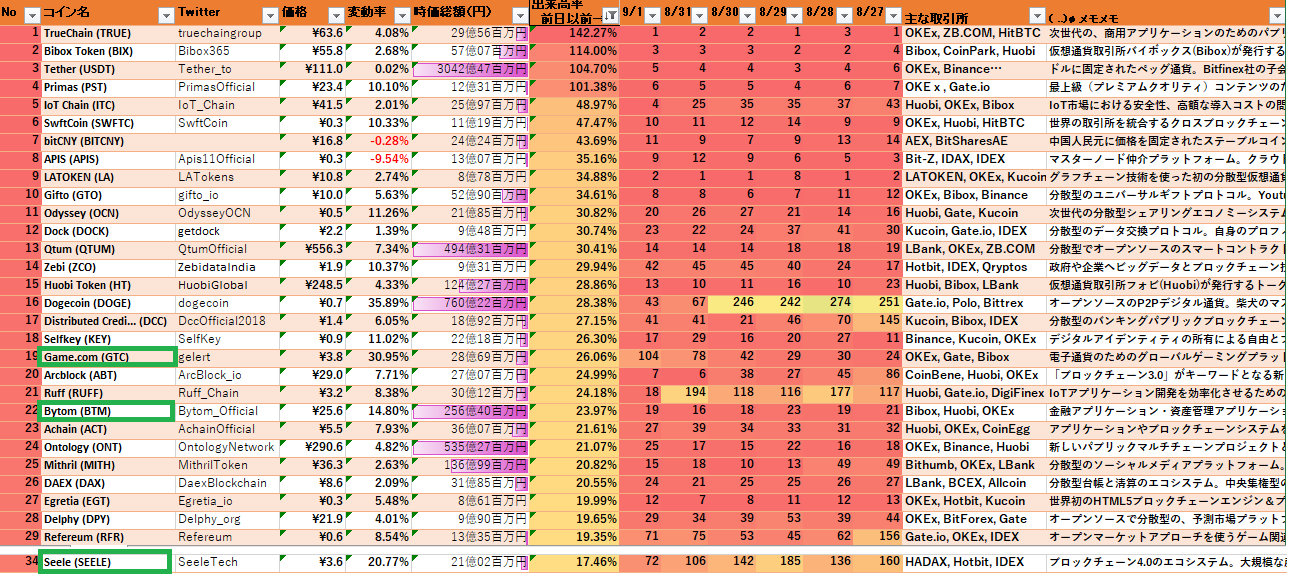The width and height of the screenshot is (1289, 577).
Task: Expand the Twitter column filter arrow
Action: [x=268, y=15]
